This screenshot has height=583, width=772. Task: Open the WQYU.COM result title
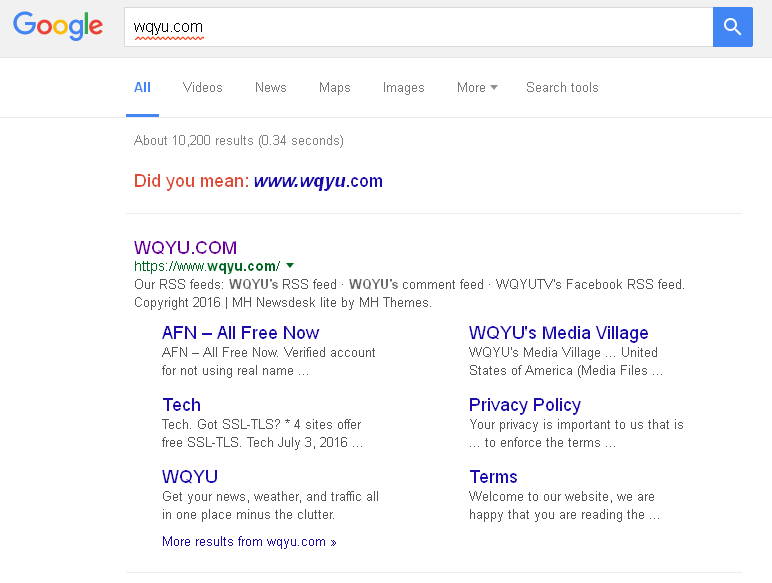[x=185, y=247]
